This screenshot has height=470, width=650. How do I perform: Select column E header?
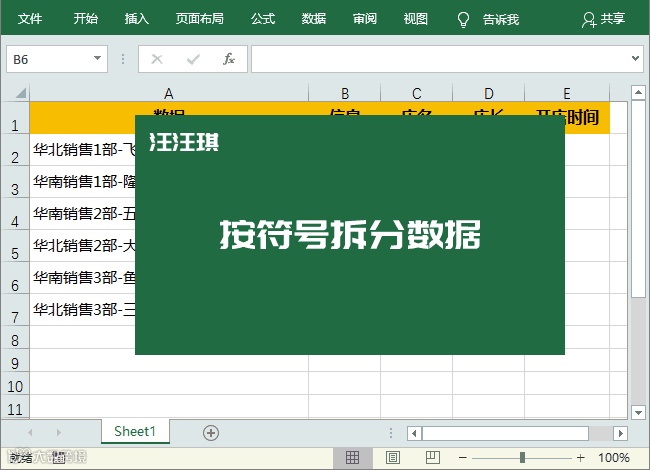(x=567, y=94)
